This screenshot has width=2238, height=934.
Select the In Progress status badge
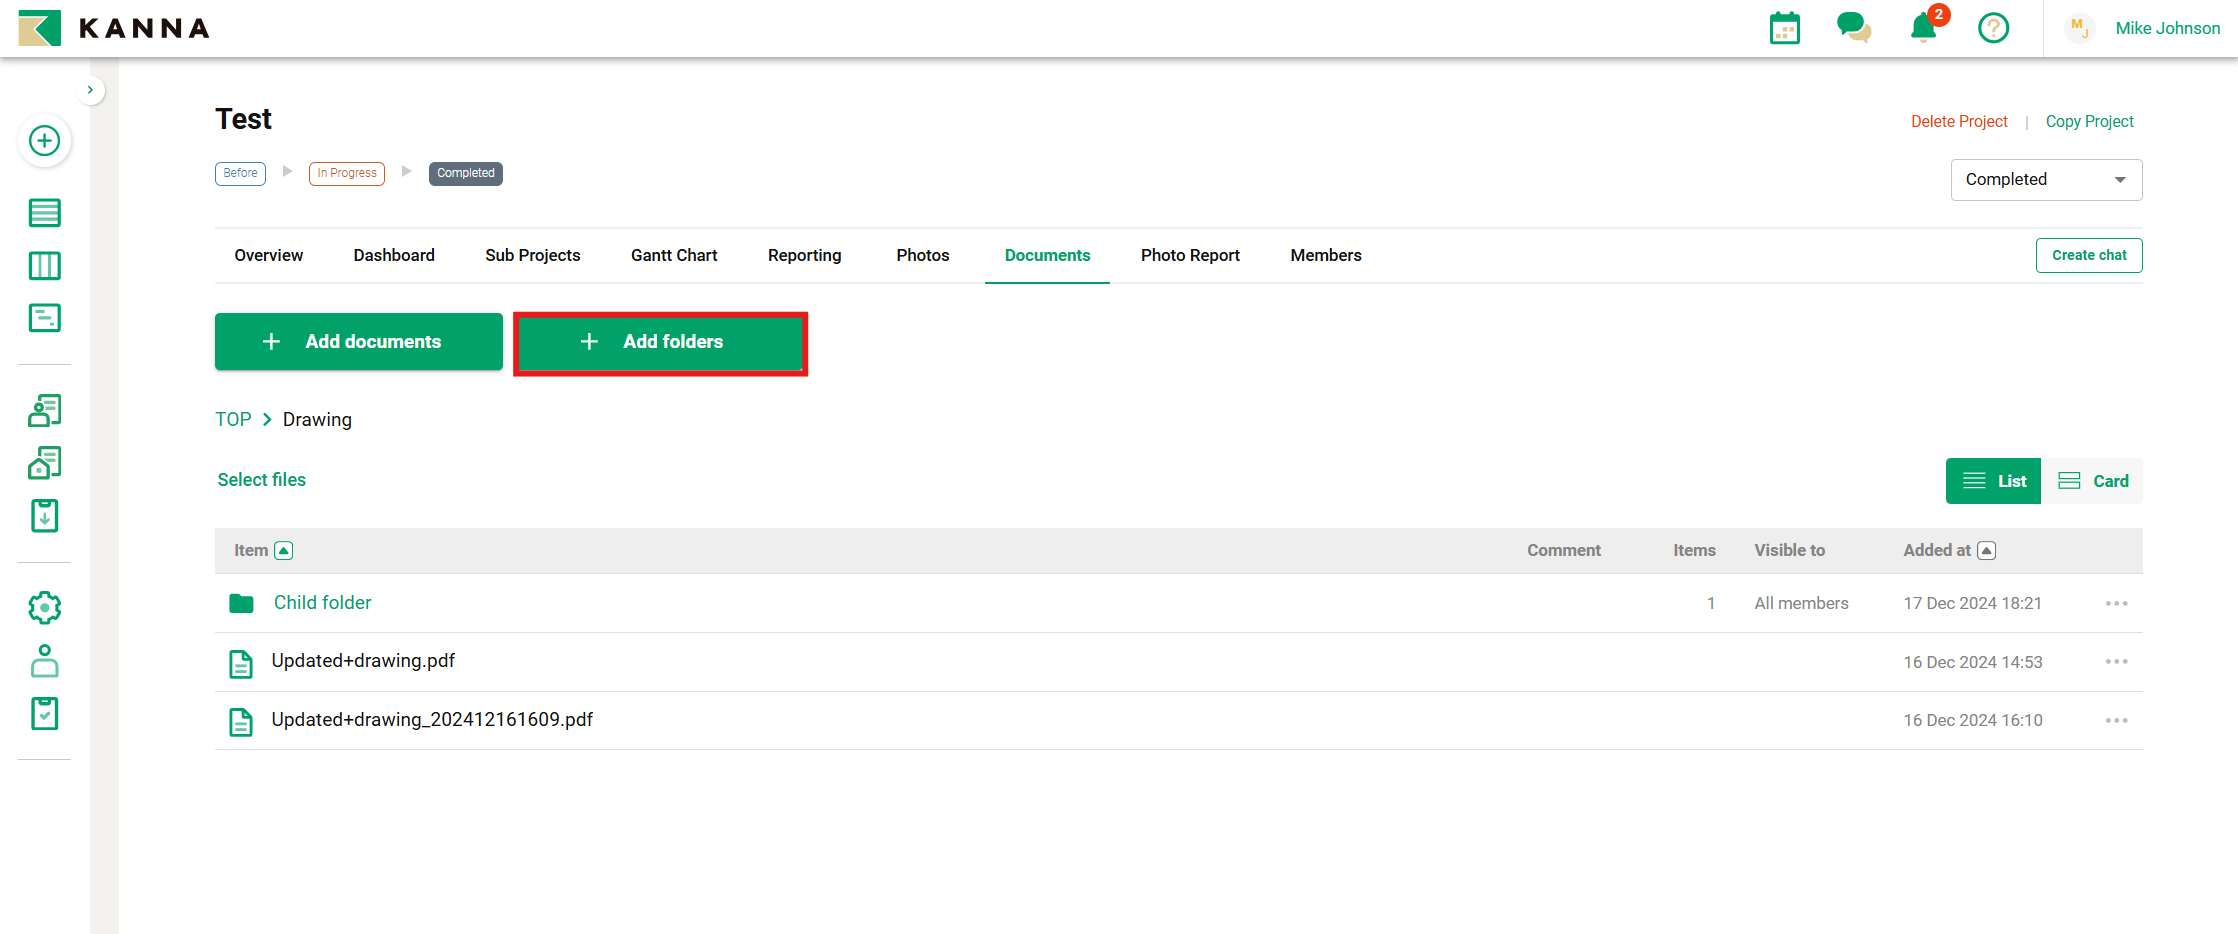(x=347, y=174)
